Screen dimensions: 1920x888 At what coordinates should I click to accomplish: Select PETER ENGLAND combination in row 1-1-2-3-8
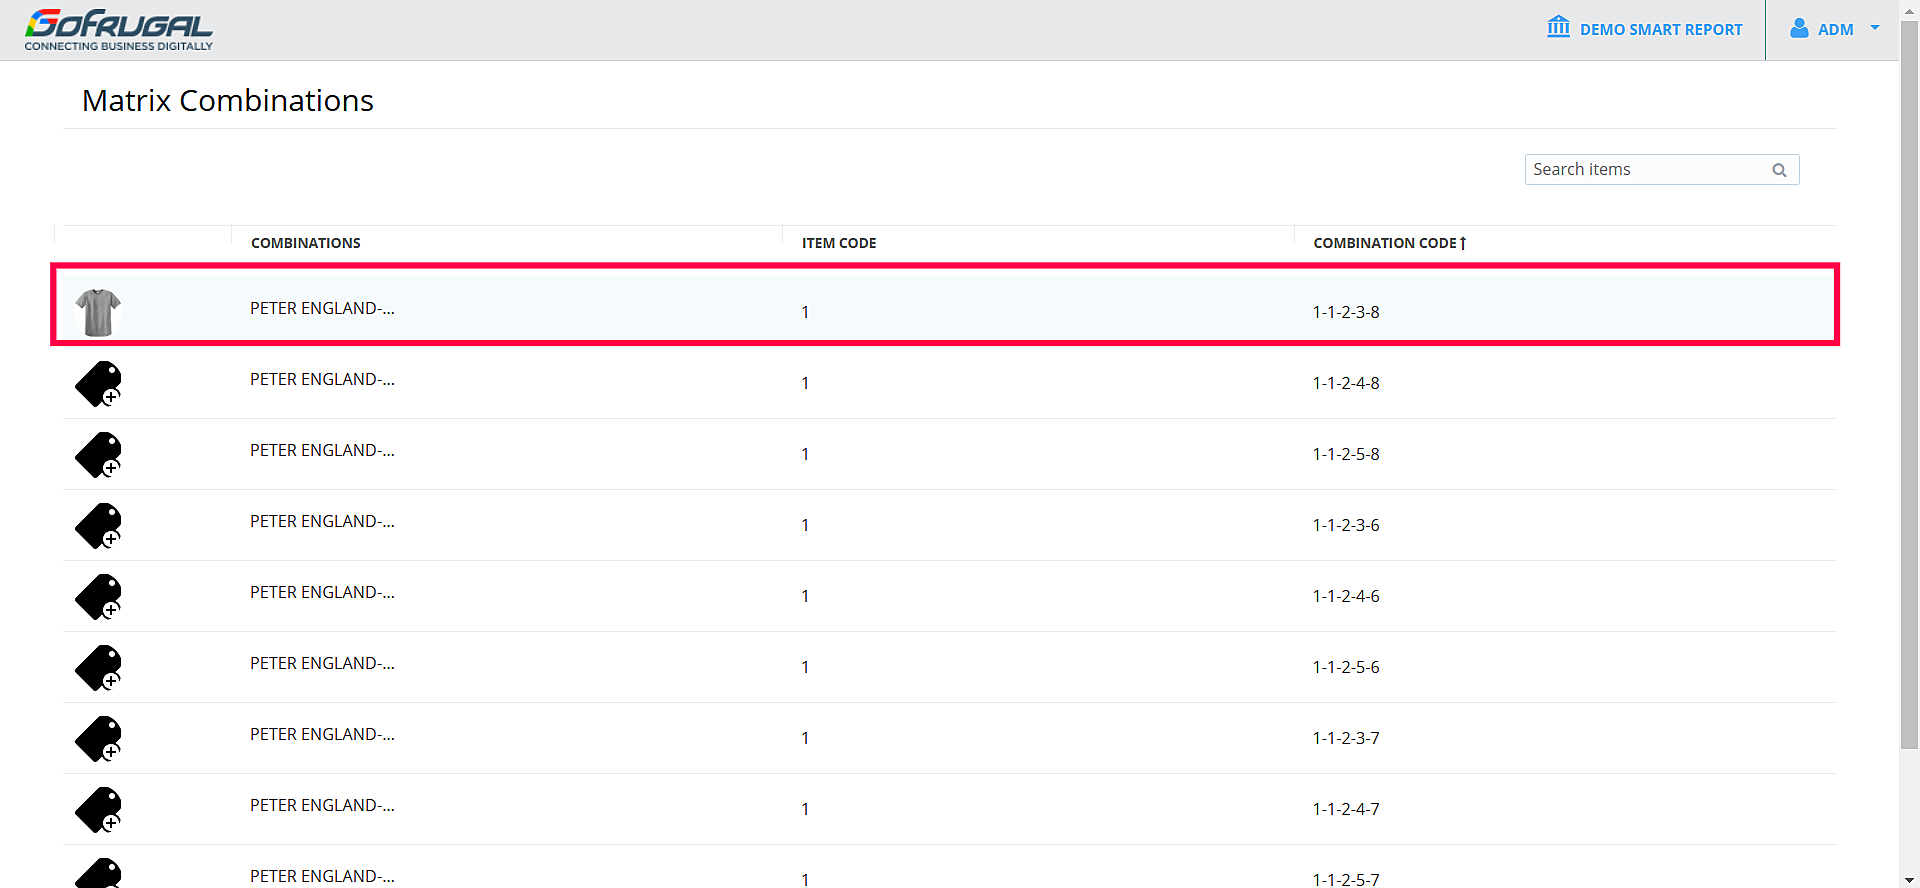322,308
